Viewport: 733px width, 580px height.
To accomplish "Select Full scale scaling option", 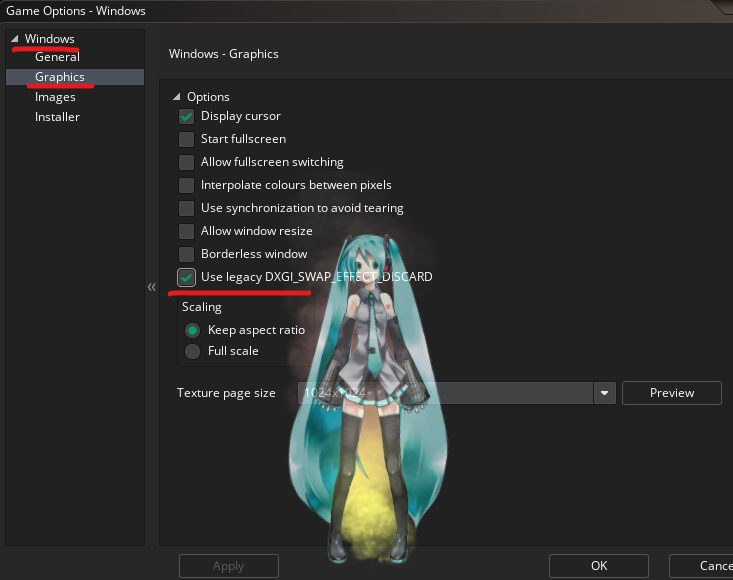I will (192, 351).
